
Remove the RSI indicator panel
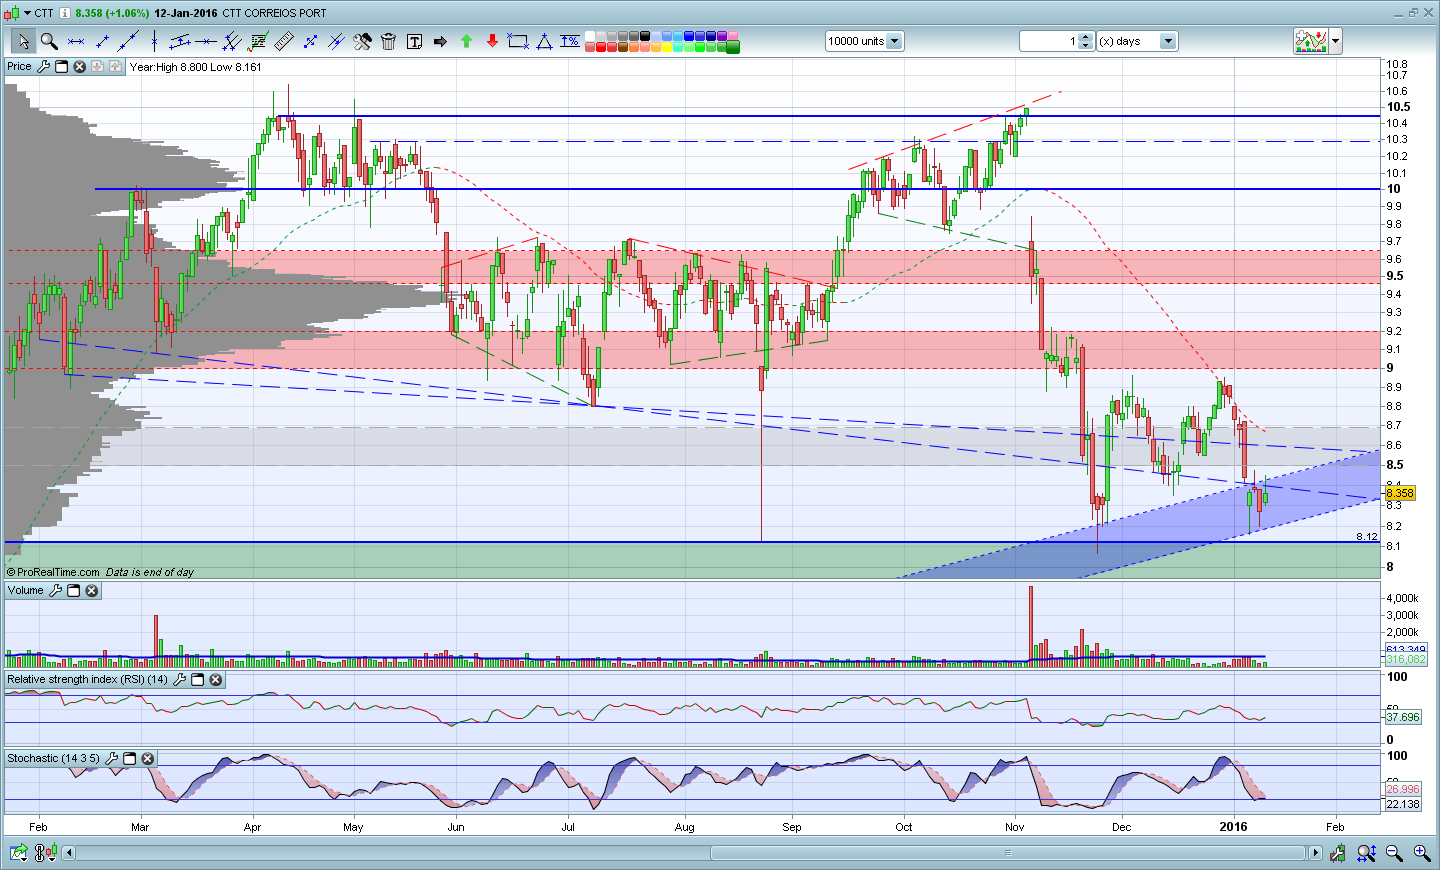pyautogui.click(x=216, y=680)
